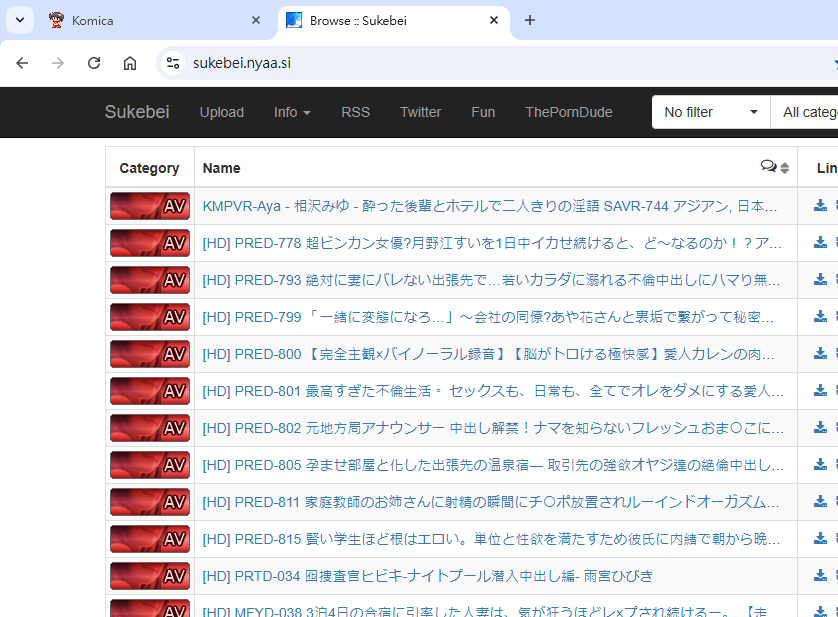Image resolution: width=838 pixels, height=617 pixels.
Task: Go back to the previous page
Action: (22, 63)
